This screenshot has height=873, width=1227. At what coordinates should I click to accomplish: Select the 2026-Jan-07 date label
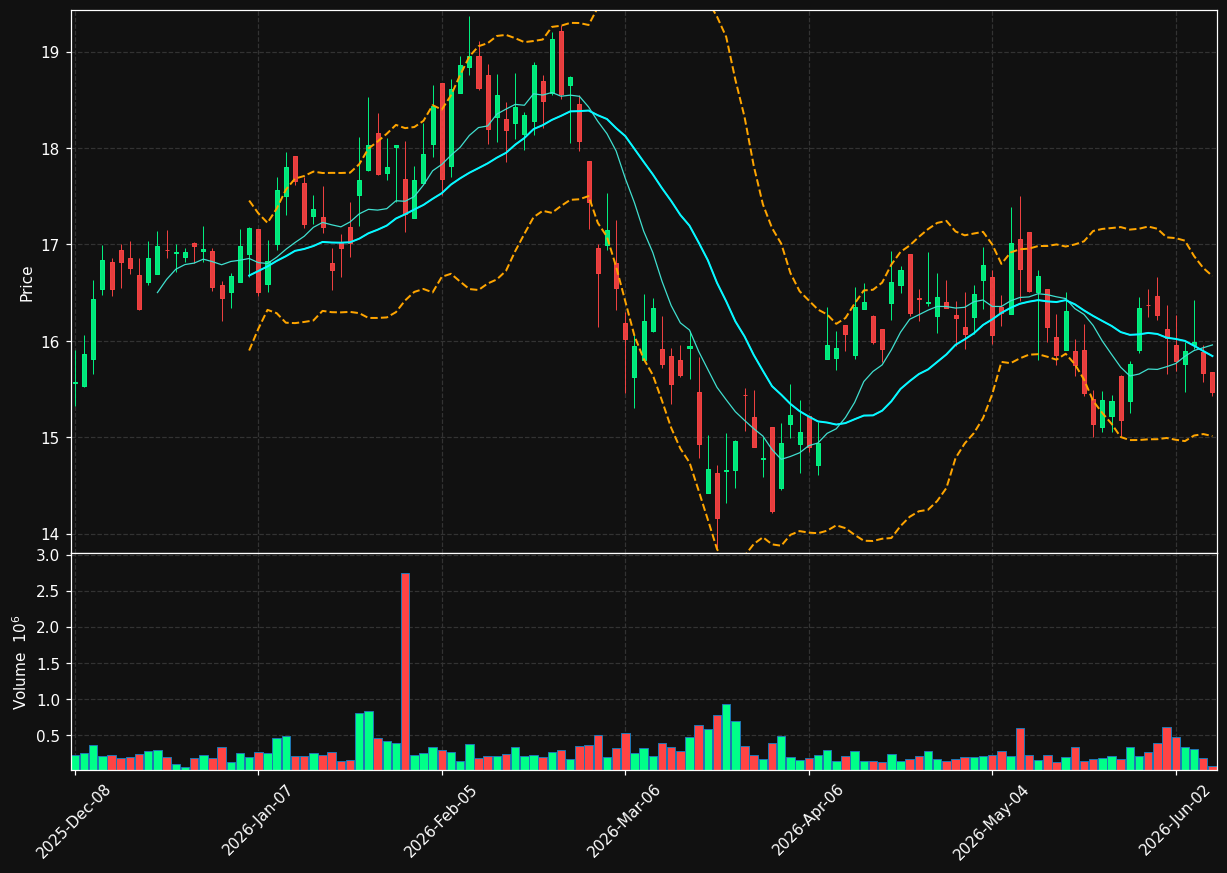tap(257, 820)
